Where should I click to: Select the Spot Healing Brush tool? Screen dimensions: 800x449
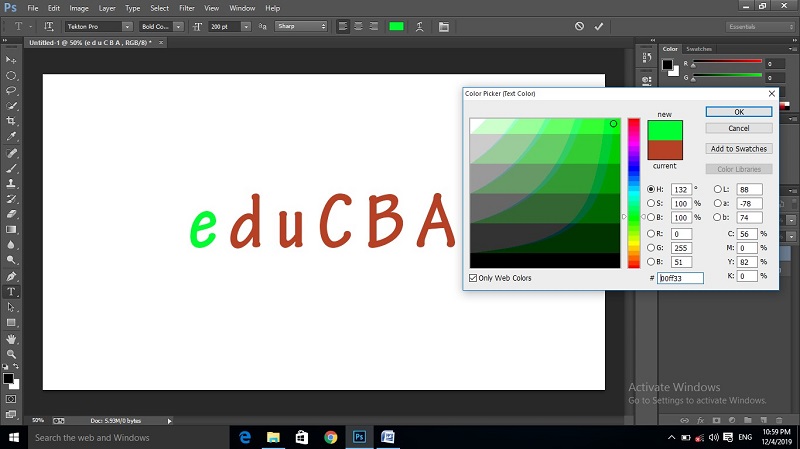[11, 153]
